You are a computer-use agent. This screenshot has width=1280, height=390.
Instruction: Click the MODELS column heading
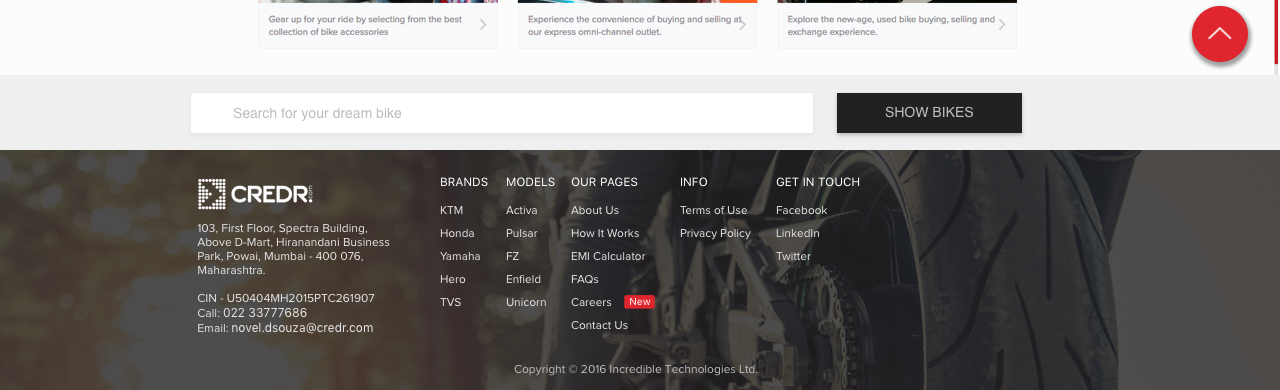(x=530, y=182)
